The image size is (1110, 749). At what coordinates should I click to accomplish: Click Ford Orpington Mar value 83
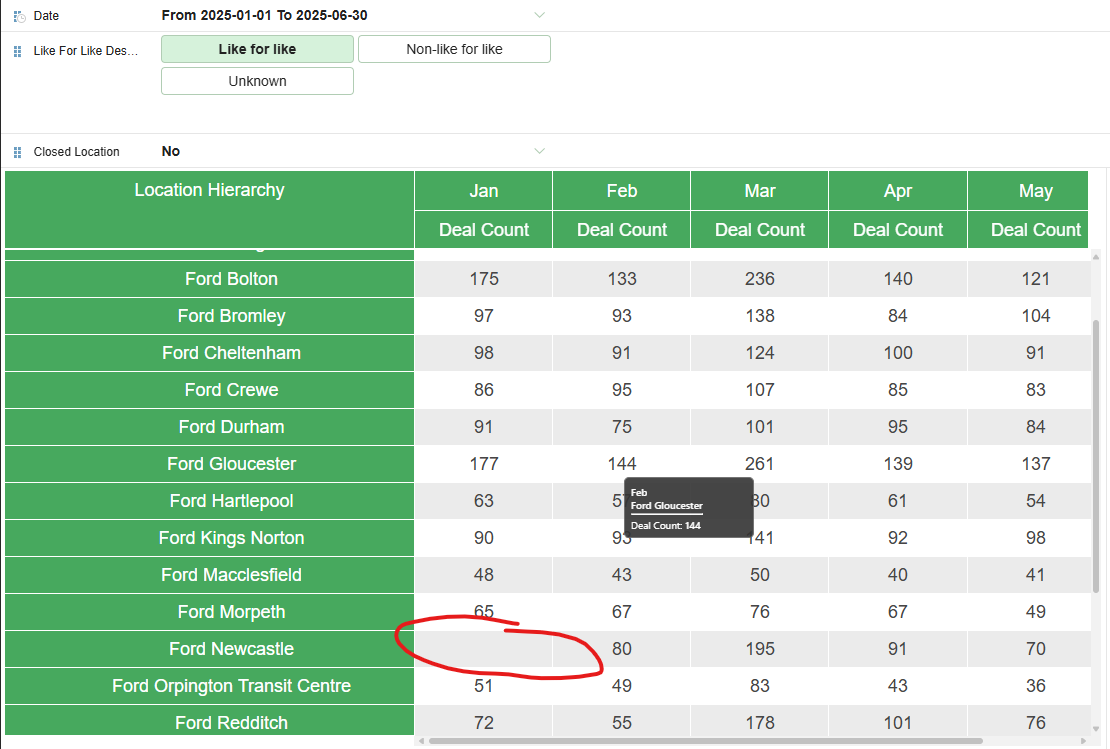[x=760, y=686]
